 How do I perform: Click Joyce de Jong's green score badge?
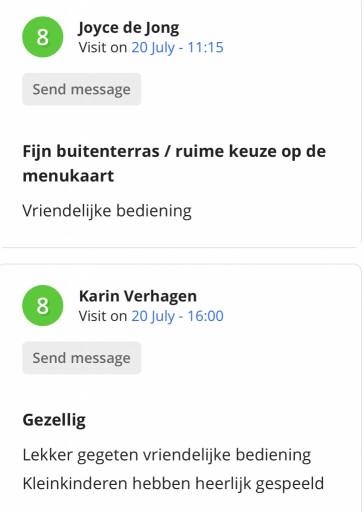(43, 37)
